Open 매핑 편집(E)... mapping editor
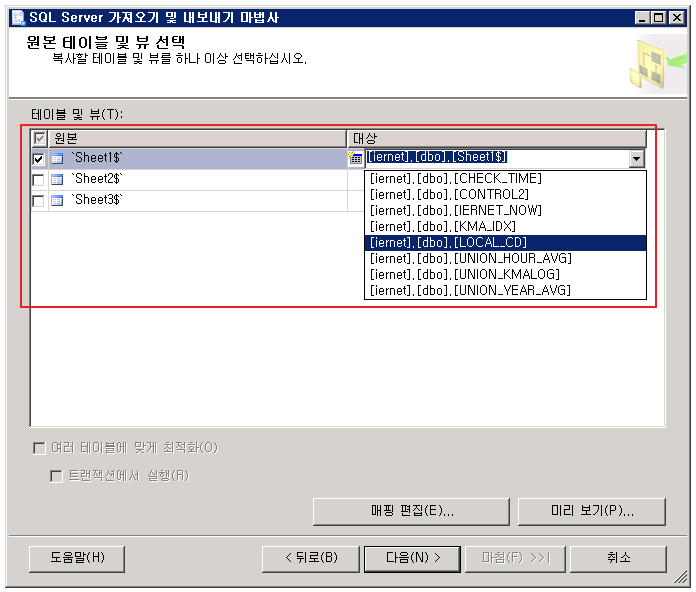 click(411, 511)
